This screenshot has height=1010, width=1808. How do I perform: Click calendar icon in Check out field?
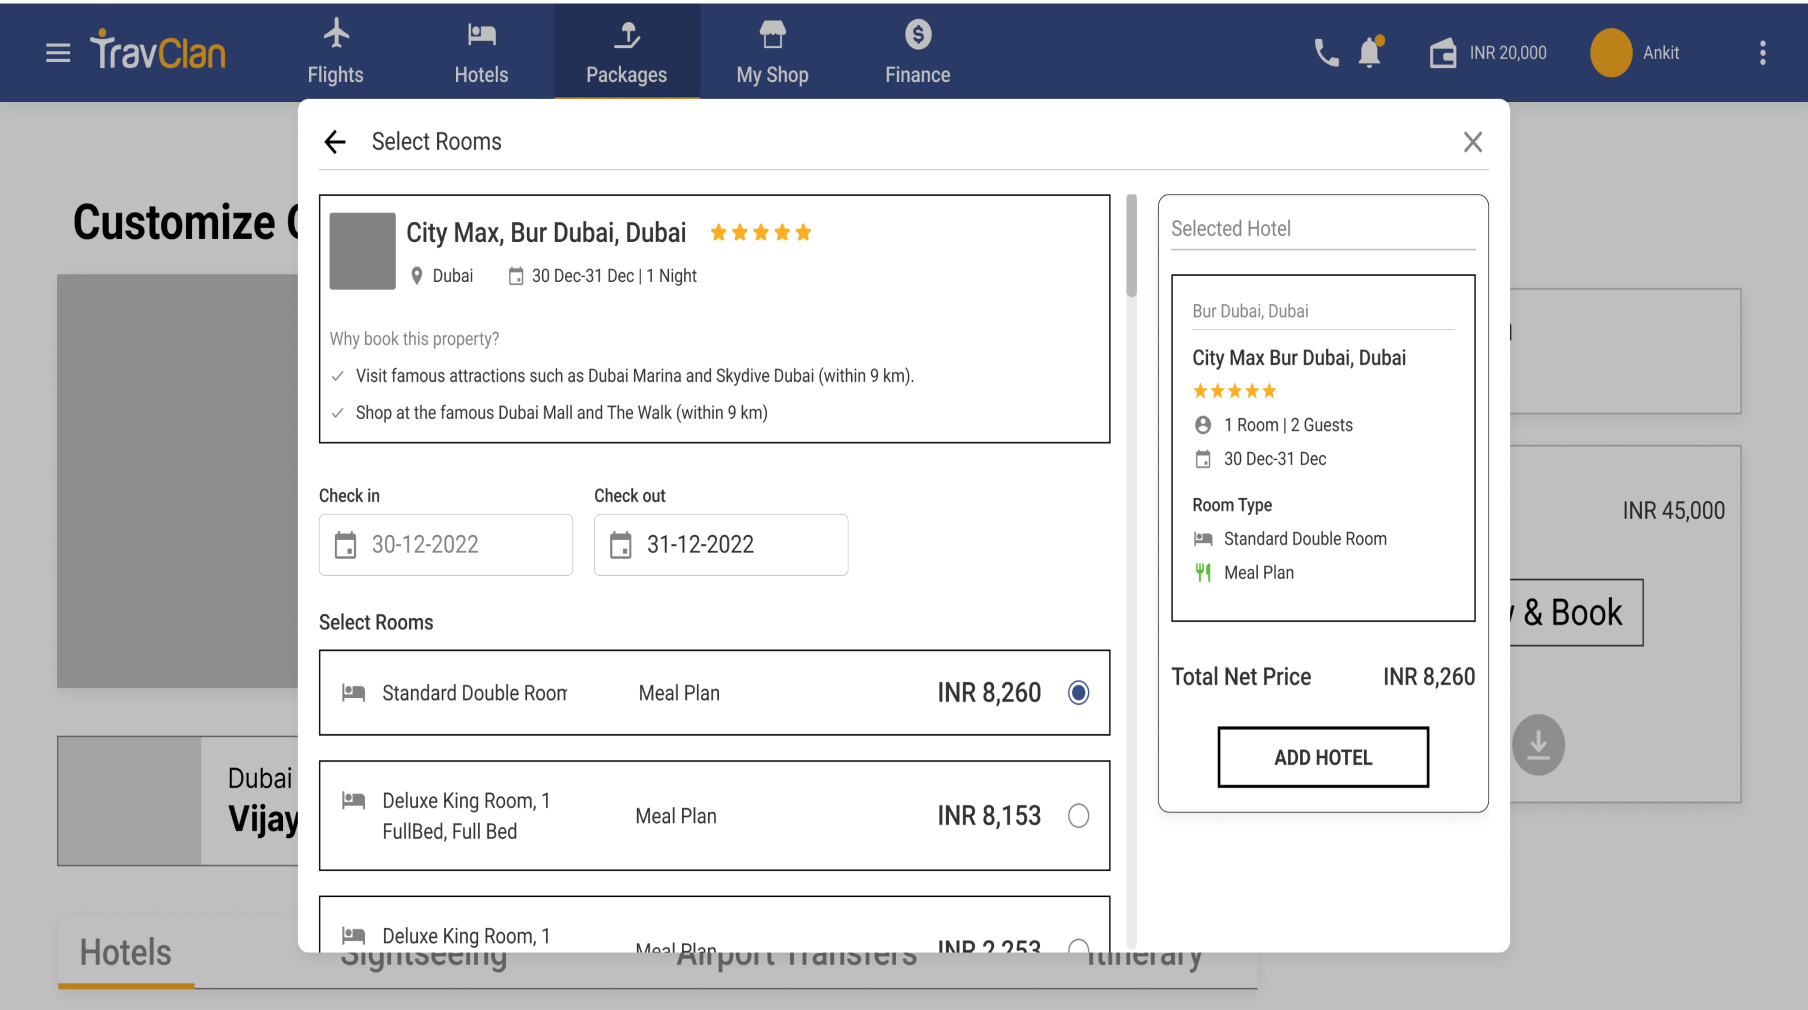coord(621,545)
